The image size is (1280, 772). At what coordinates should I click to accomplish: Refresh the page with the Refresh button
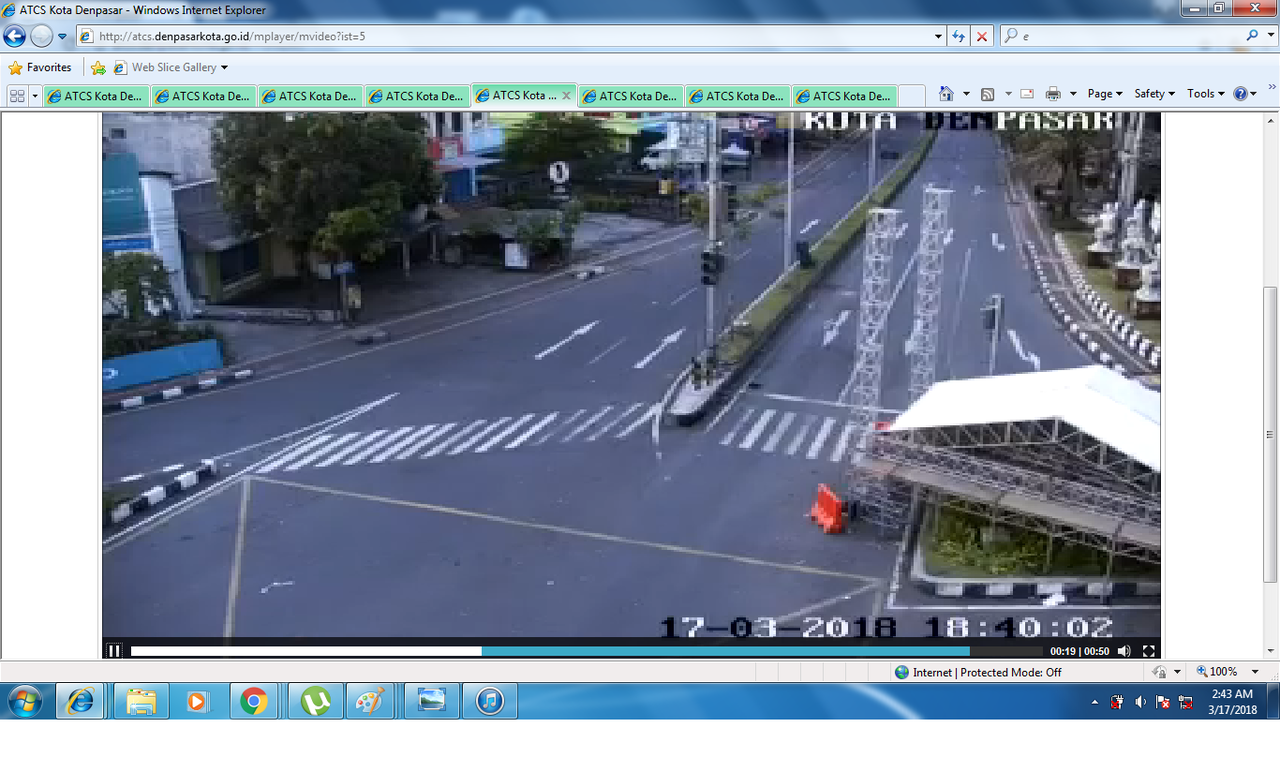959,36
